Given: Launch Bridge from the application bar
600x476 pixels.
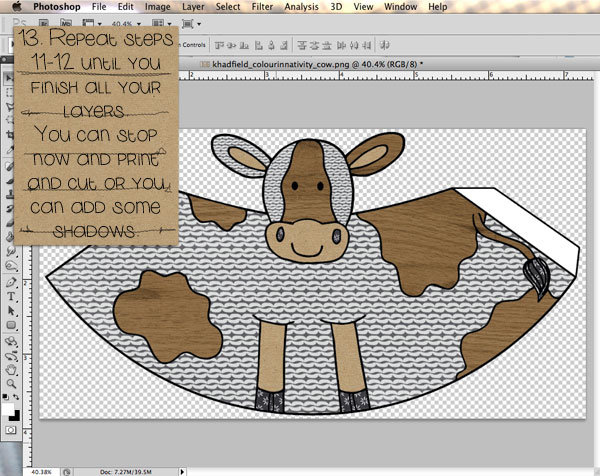Looking at the screenshot, I should [x=44, y=23].
